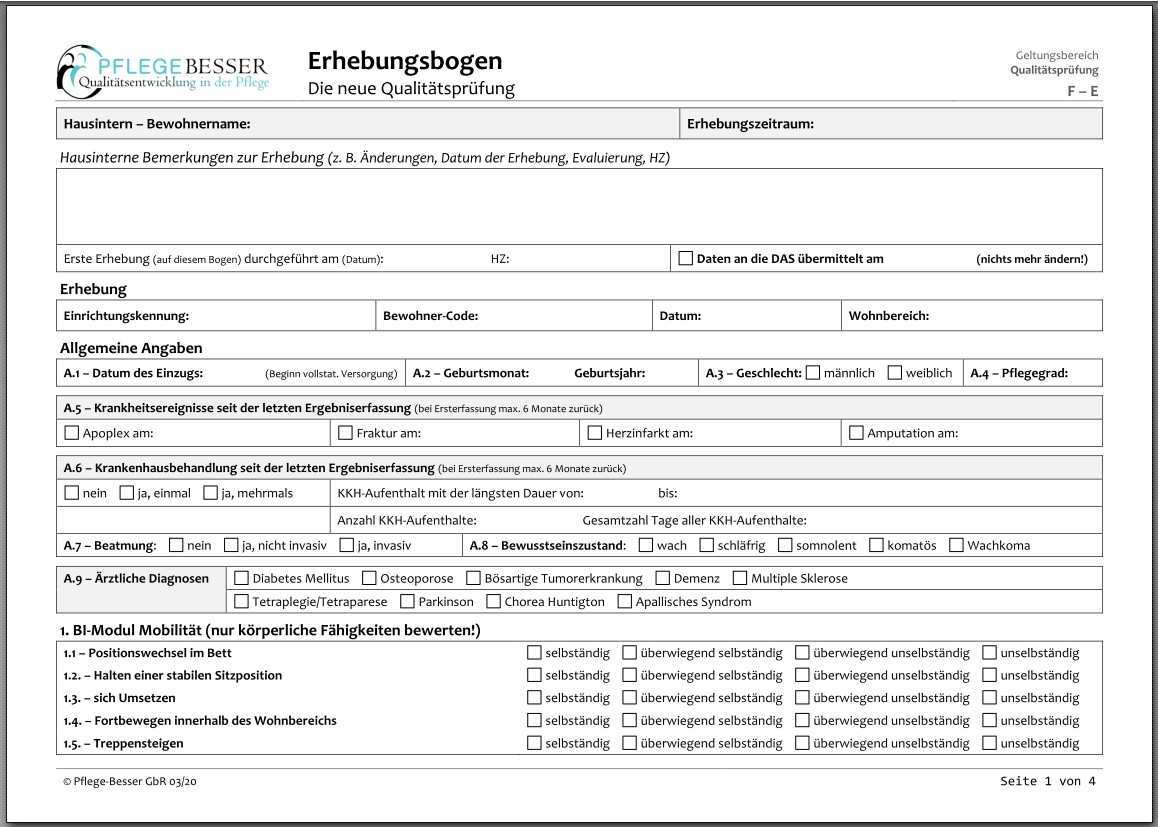Select 'männlich' gender checkbox

click(812, 373)
